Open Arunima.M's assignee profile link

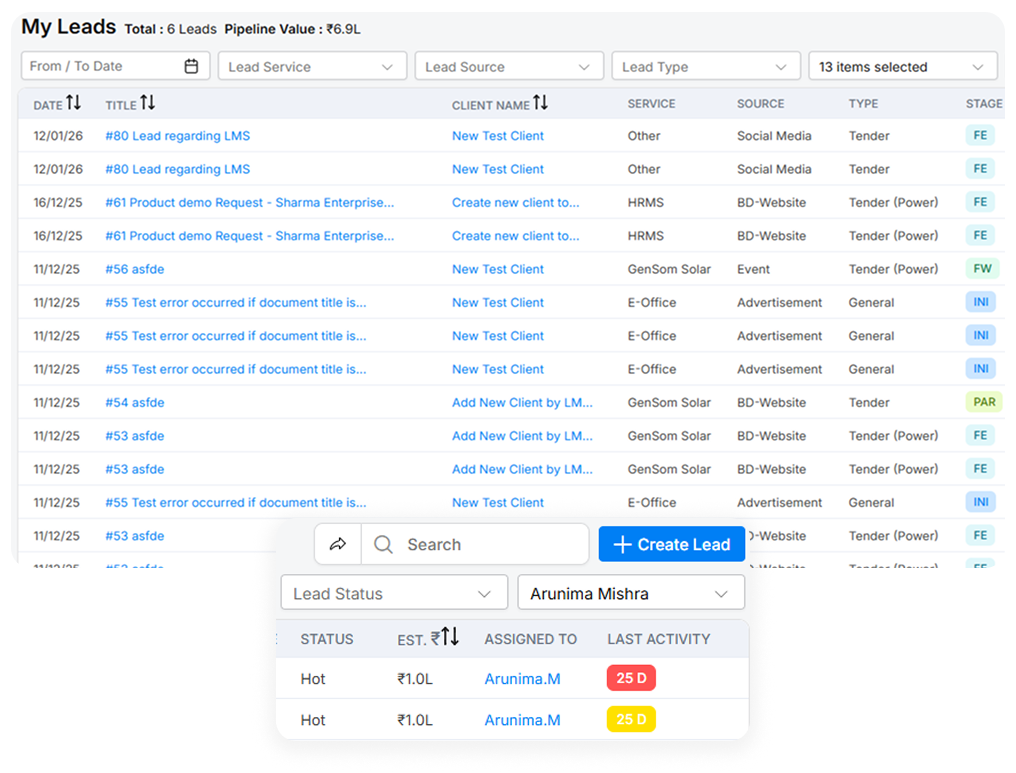click(x=523, y=678)
